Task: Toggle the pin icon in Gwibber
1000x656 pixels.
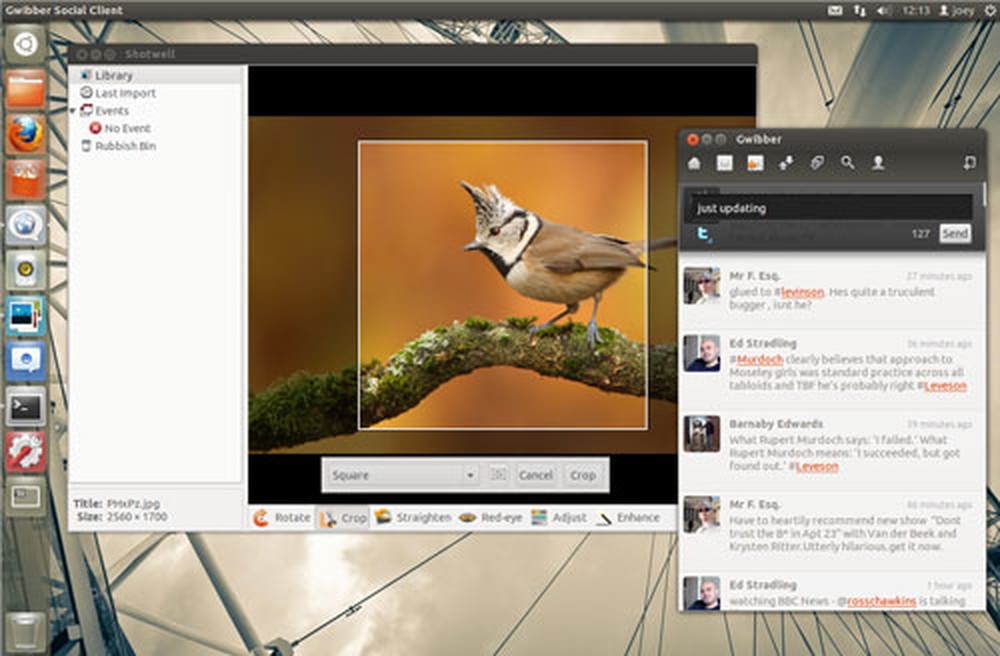Action: [968, 162]
